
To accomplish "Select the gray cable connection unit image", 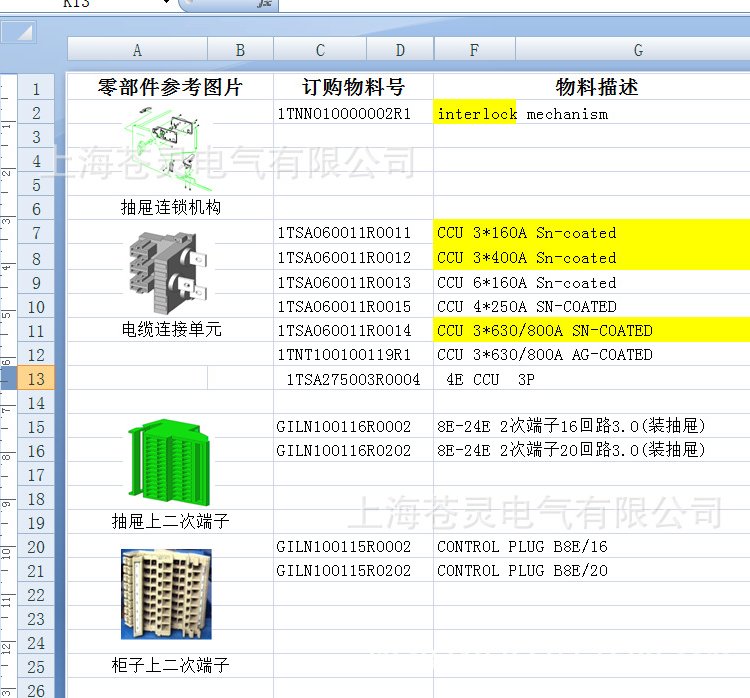I will [x=167, y=271].
